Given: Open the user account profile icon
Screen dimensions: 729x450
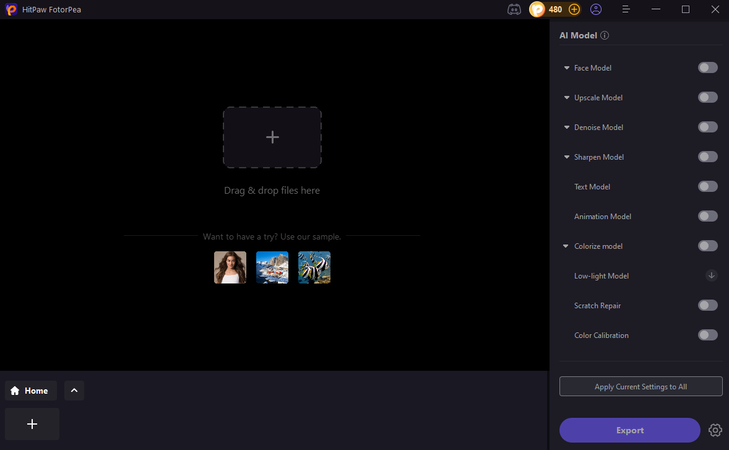Looking at the screenshot, I should click(x=597, y=9).
